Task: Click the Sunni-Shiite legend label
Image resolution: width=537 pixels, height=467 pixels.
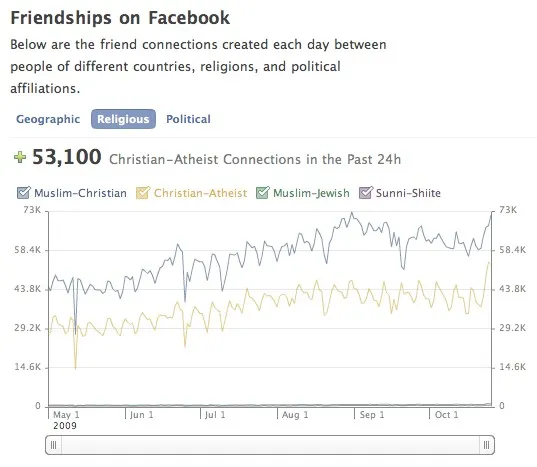Action: pyautogui.click(x=408, y=193)
